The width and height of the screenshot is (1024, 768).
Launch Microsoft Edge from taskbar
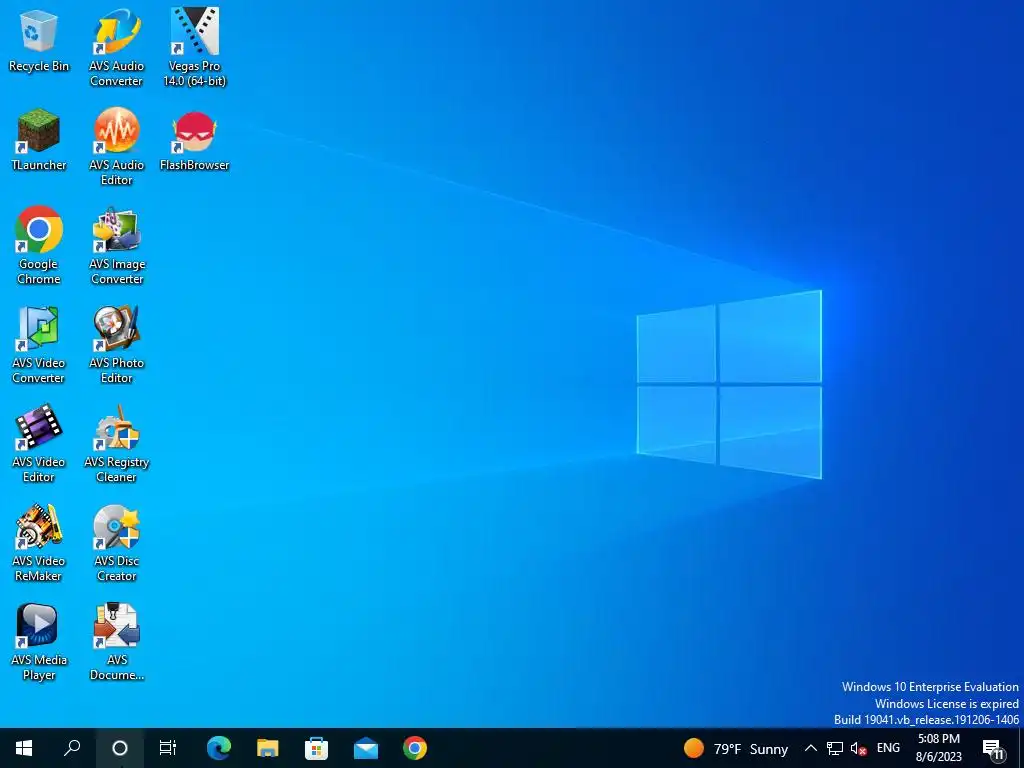[x=219, y=748]
